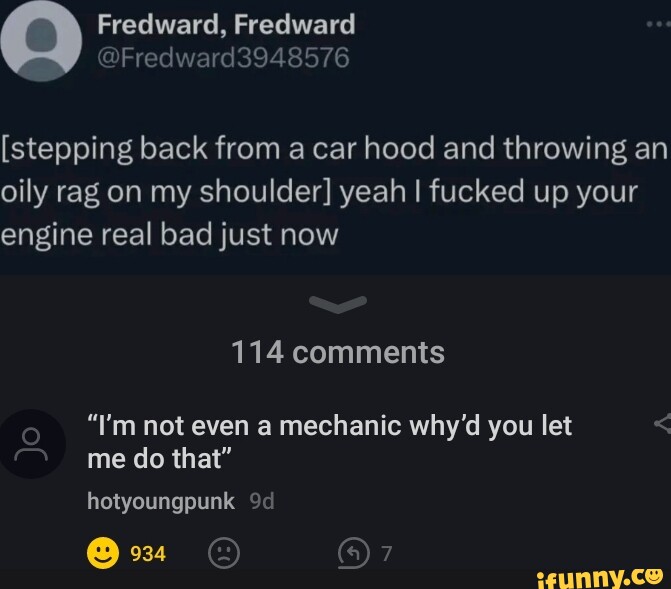Open the @Fredward3948576 handle link
671x589 pixels.
coord(223,58)
